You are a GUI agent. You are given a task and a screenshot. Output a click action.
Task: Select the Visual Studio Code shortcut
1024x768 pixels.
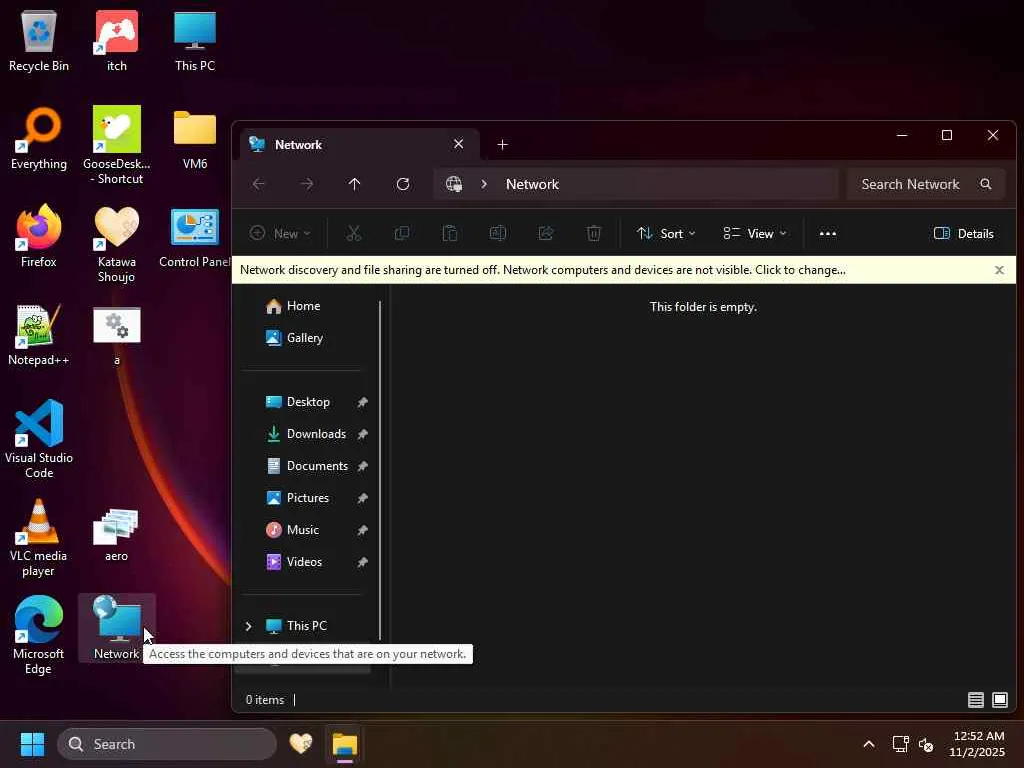pos(39,439)
